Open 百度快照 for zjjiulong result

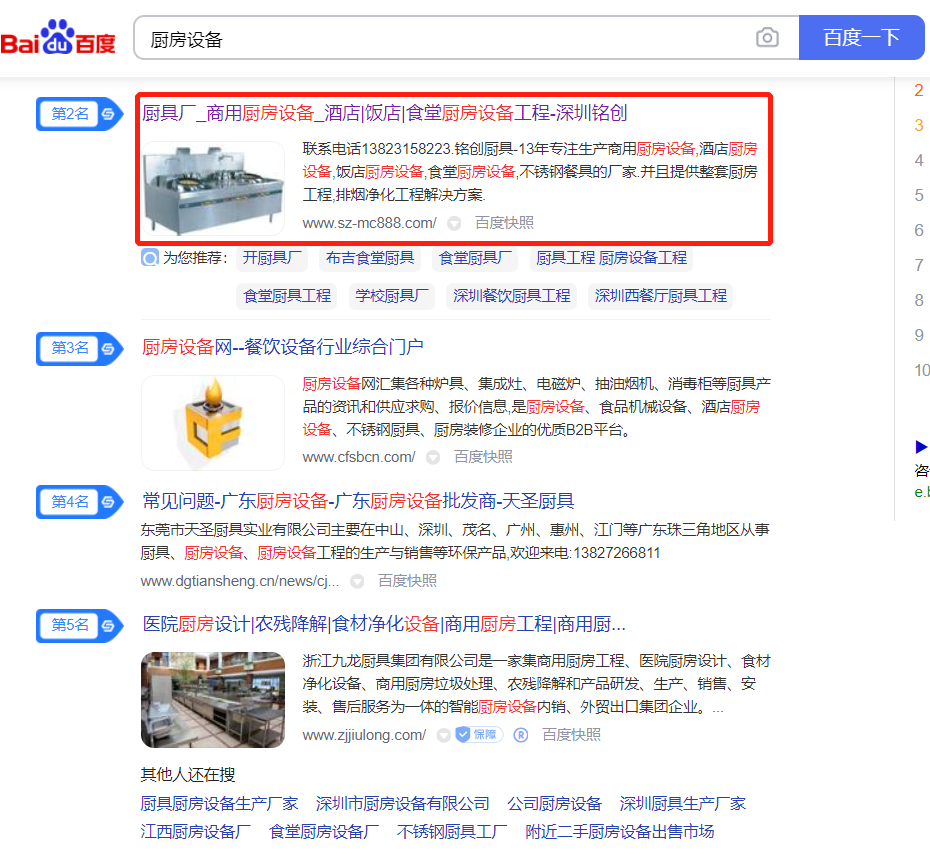click(571, 735)
